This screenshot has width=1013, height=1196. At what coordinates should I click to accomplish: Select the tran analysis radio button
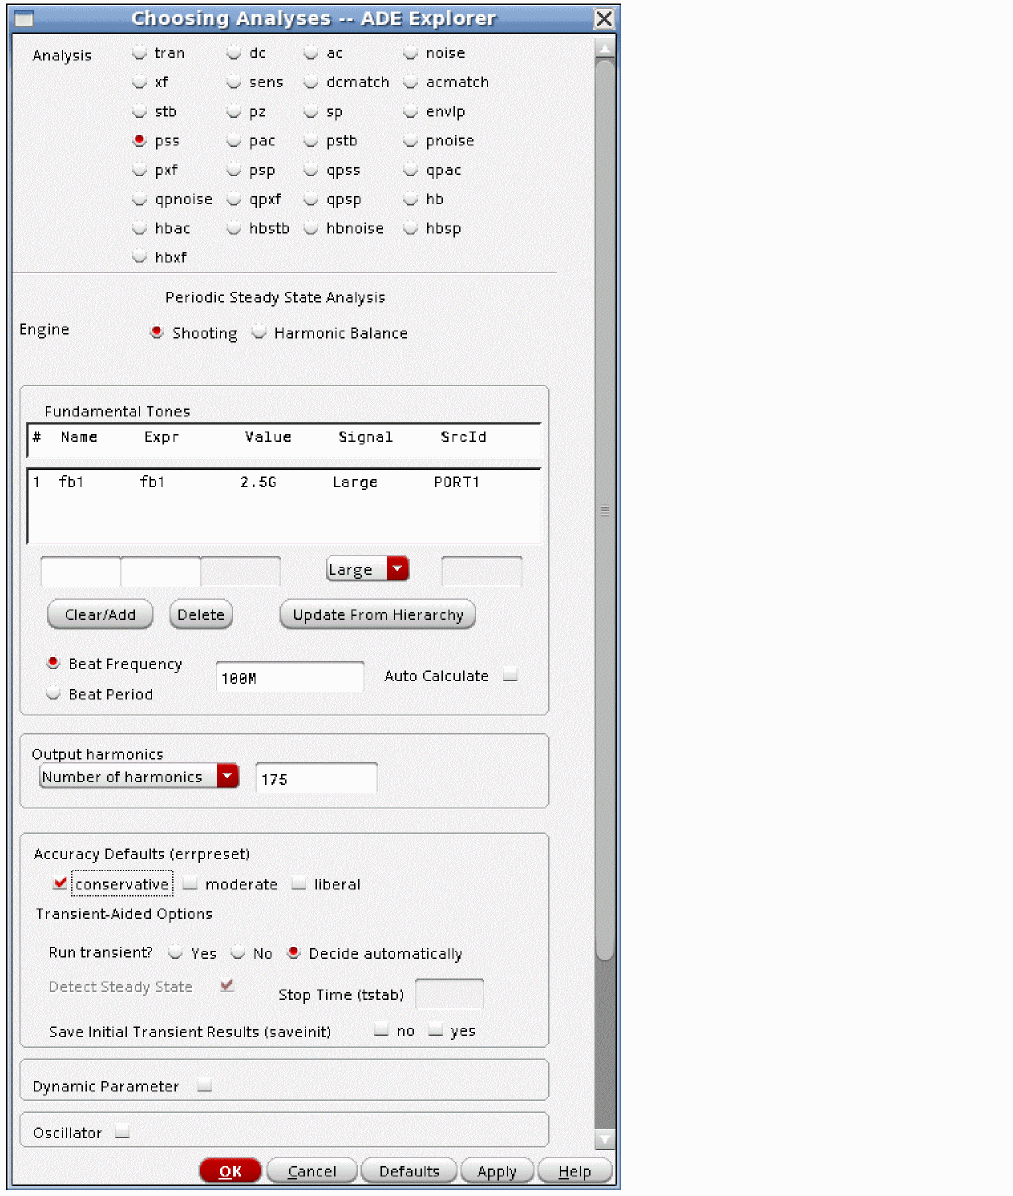pyautogui.click(x=140, y=53)
